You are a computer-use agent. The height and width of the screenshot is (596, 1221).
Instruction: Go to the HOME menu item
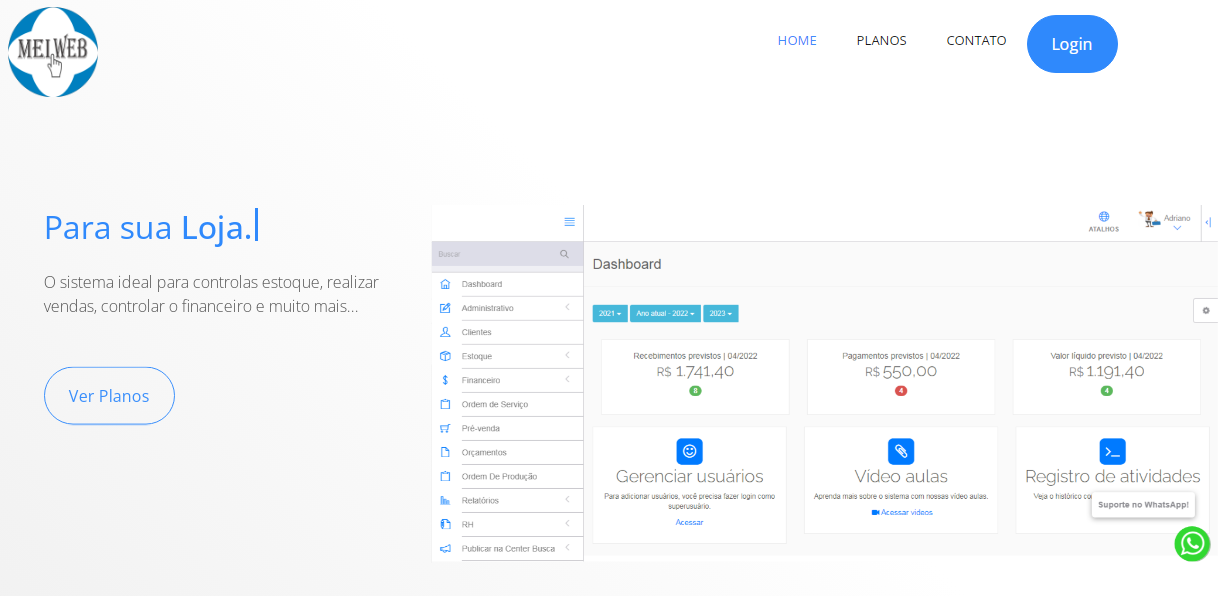coord(797,41)
